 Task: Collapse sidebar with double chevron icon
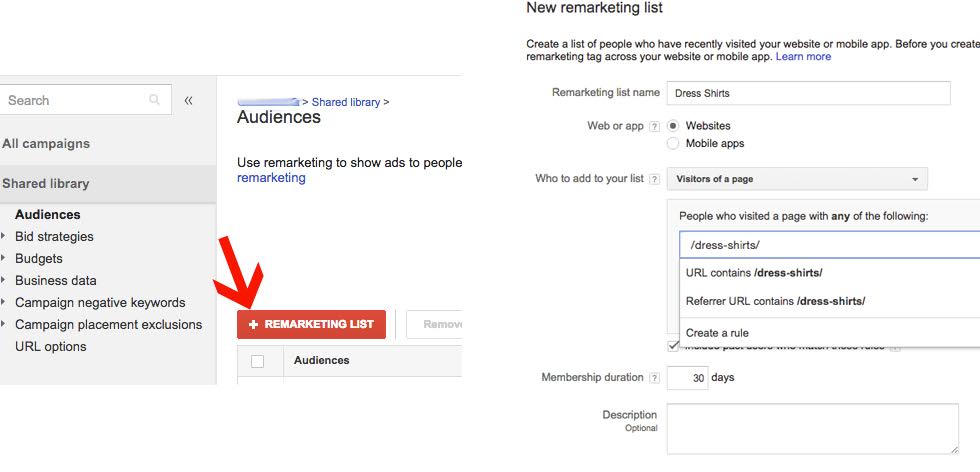point(188,100)
